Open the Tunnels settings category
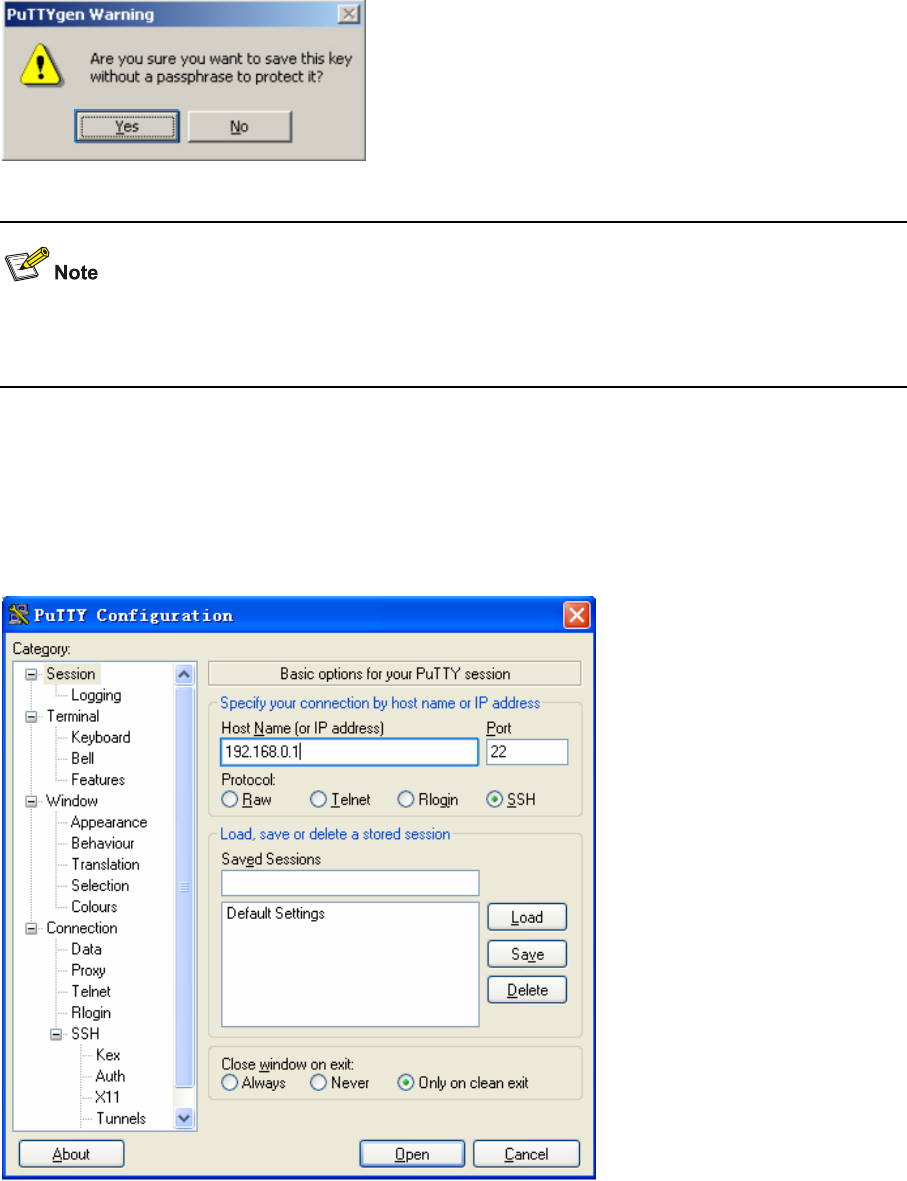907x1181 pixels. pos(121,1118)
